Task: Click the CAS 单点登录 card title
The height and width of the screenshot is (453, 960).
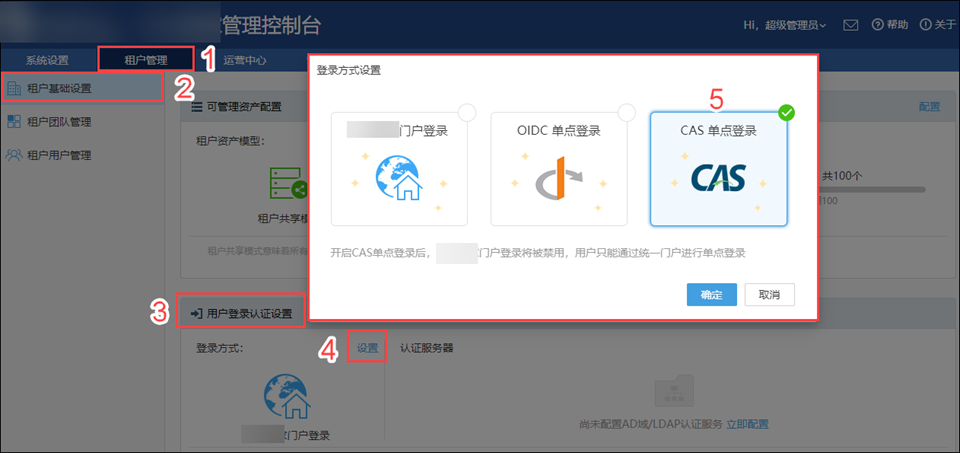Action: [718, 131]
